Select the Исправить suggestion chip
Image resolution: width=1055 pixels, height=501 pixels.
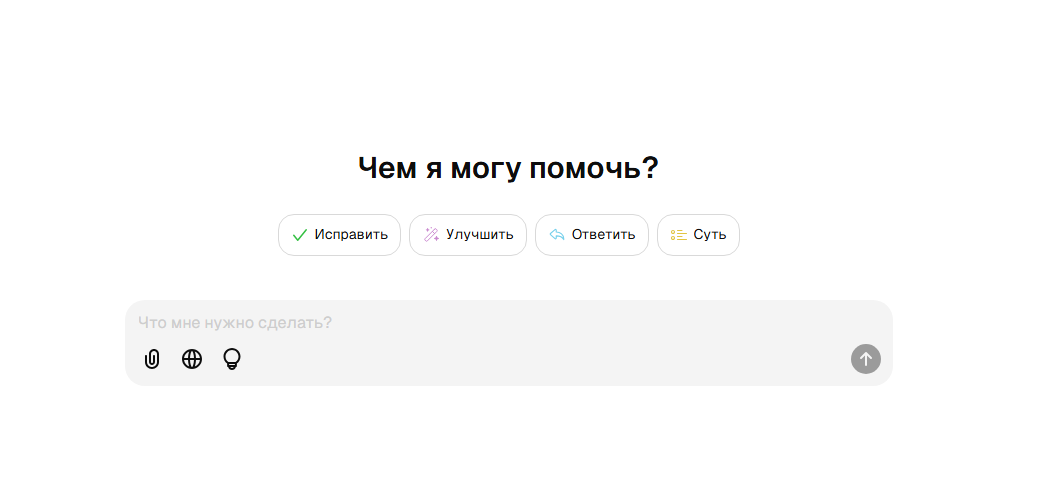339,235
